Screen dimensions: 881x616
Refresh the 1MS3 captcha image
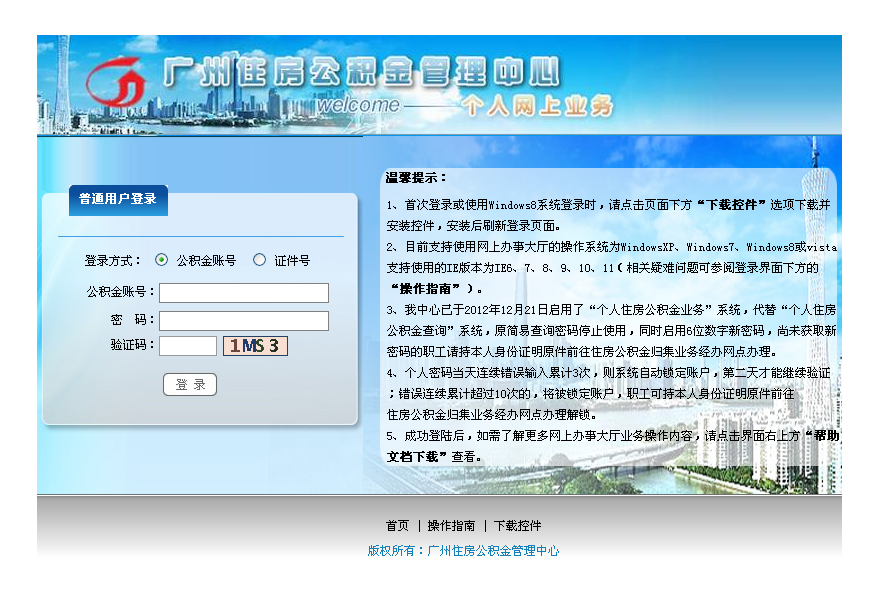(x=255, y=346)
